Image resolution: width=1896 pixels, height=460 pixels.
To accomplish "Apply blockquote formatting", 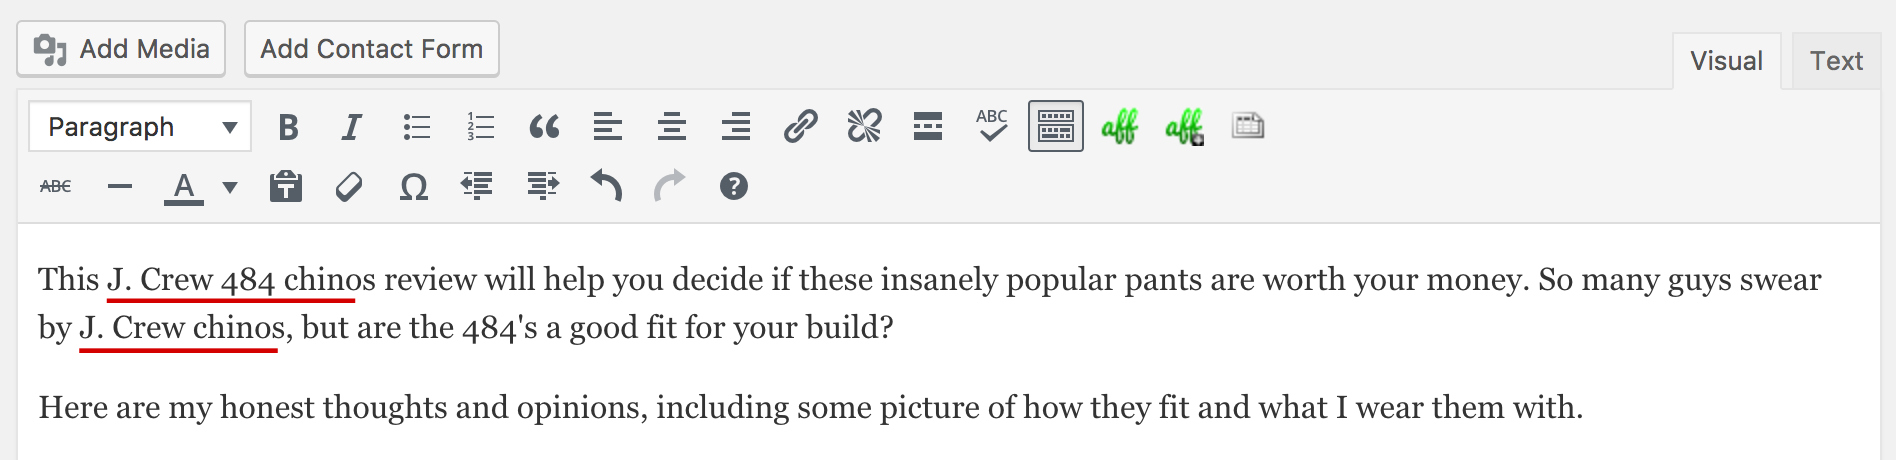I will tap(544, 127).
